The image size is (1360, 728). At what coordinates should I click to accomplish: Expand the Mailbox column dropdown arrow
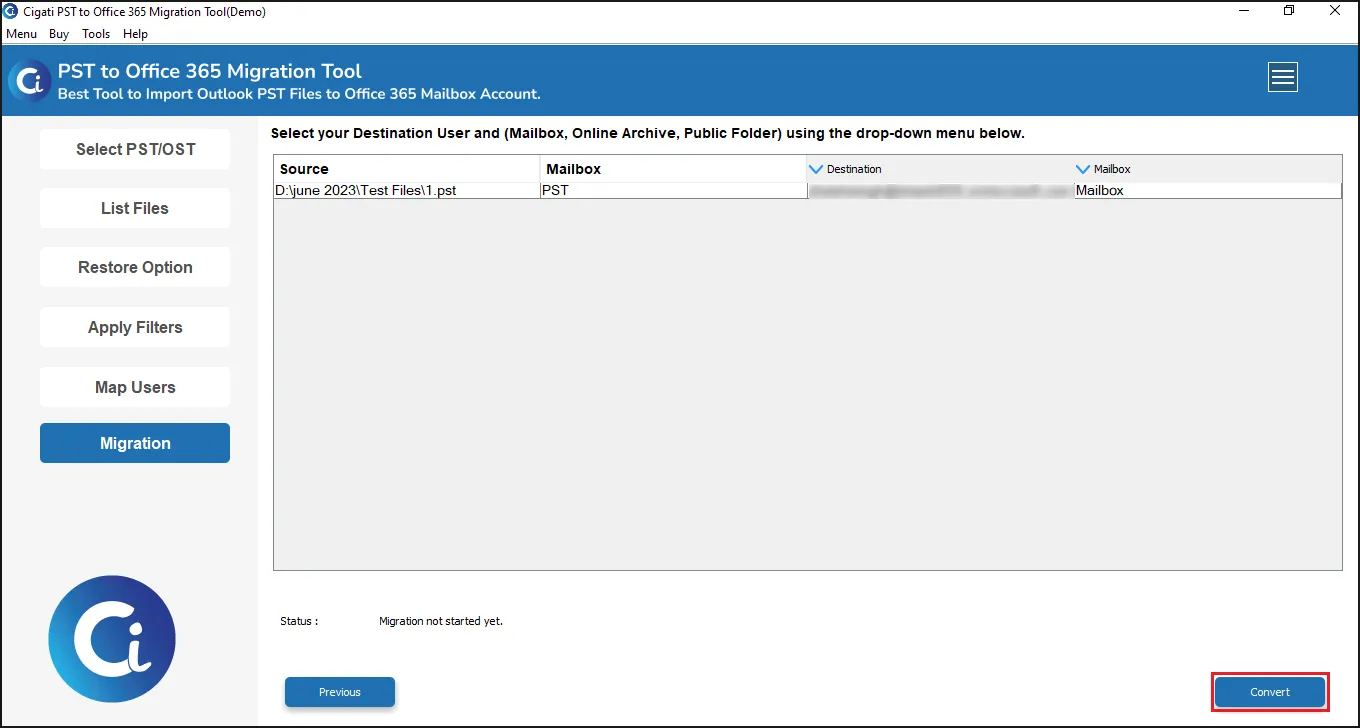click(1082, 169)
